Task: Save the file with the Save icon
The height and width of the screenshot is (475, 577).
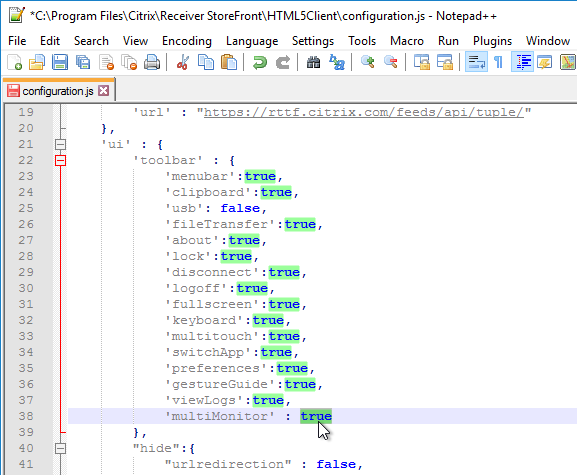Action: pos(60,62)
